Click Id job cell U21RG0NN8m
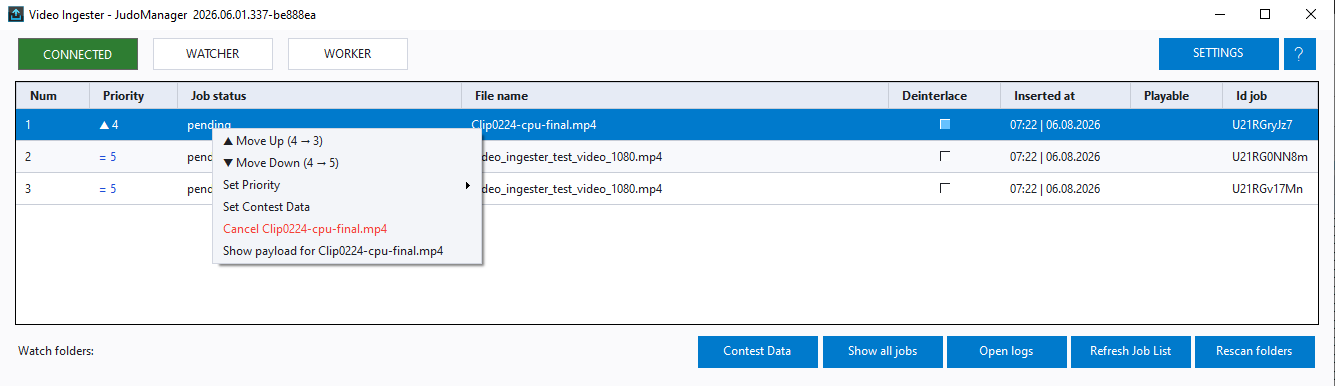This screenshot has width=1335, height=386. [x=1269, y=157]
